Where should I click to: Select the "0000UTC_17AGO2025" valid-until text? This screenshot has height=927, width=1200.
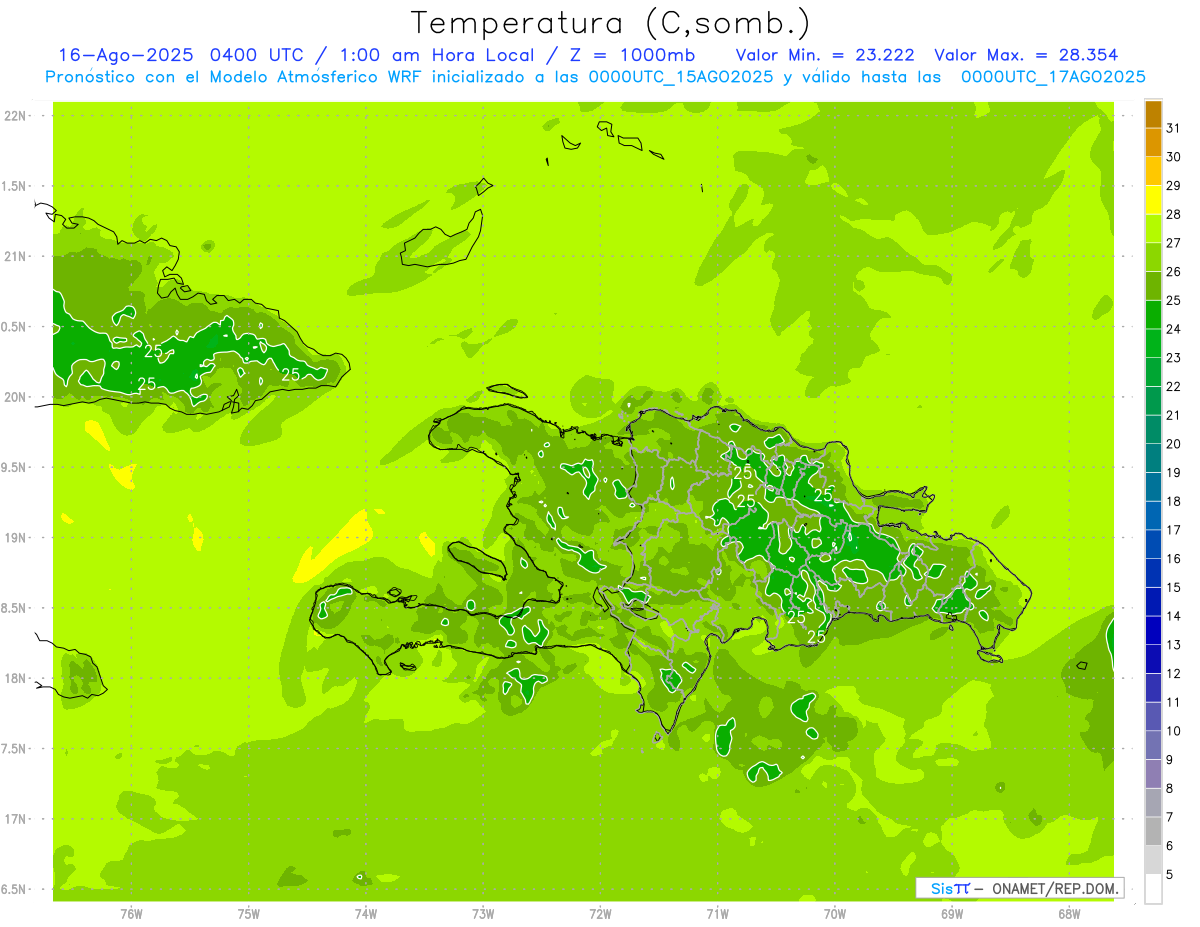[1053, 76]
